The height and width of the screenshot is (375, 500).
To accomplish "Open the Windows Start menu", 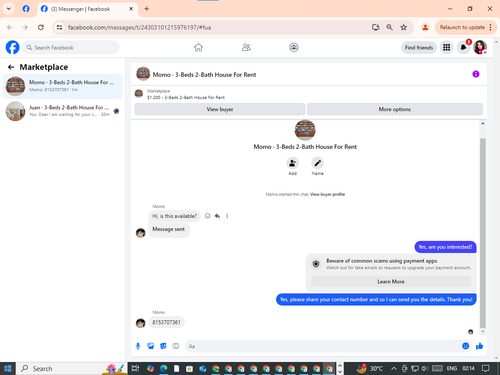I will point(8,368).
